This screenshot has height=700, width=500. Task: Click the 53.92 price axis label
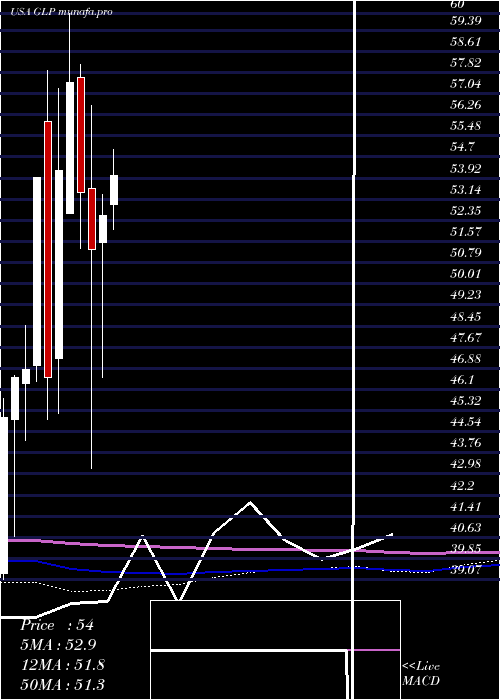(466, 169)
